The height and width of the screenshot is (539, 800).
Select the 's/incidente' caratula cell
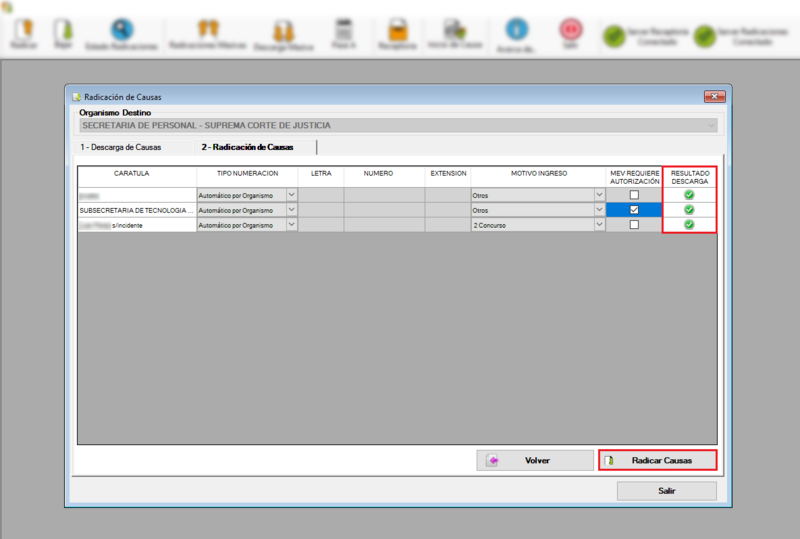pos(137,225)
